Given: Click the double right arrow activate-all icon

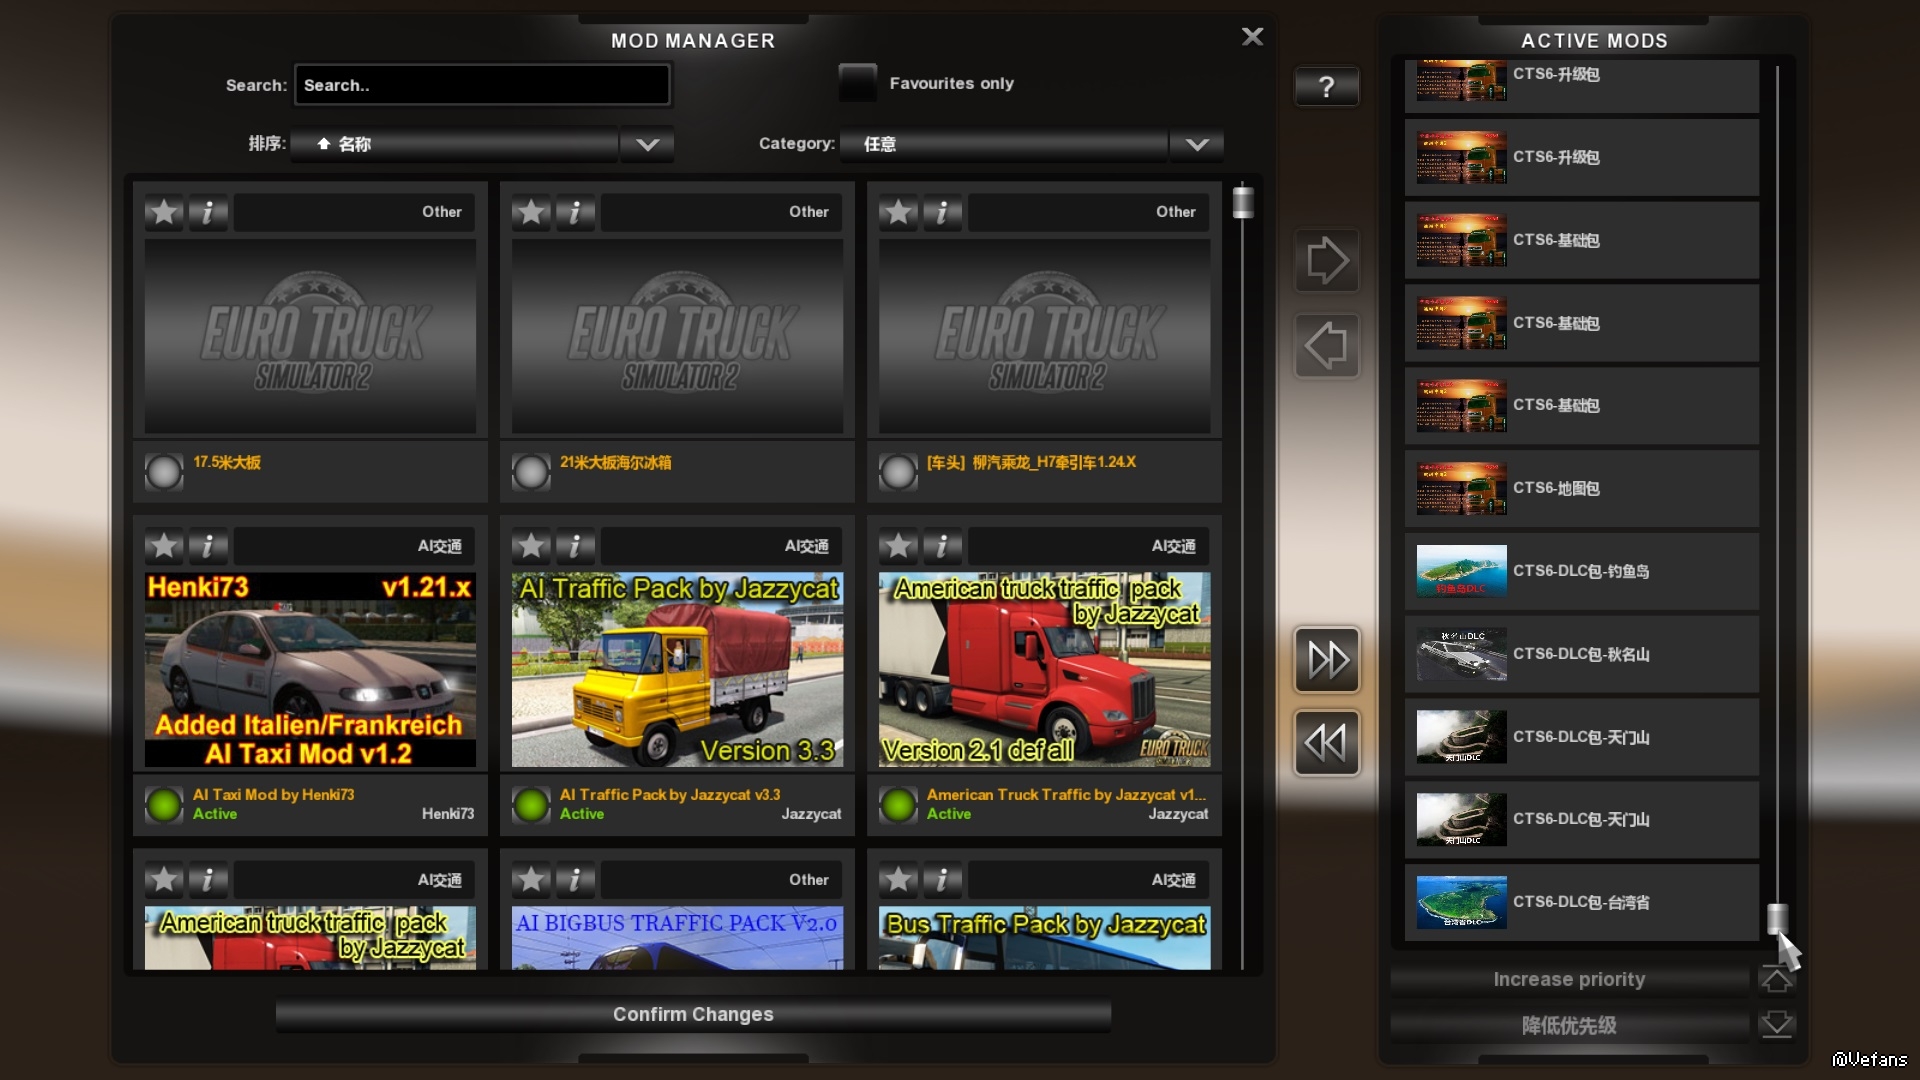Looking at the screenshot, I should (1327, 660).
